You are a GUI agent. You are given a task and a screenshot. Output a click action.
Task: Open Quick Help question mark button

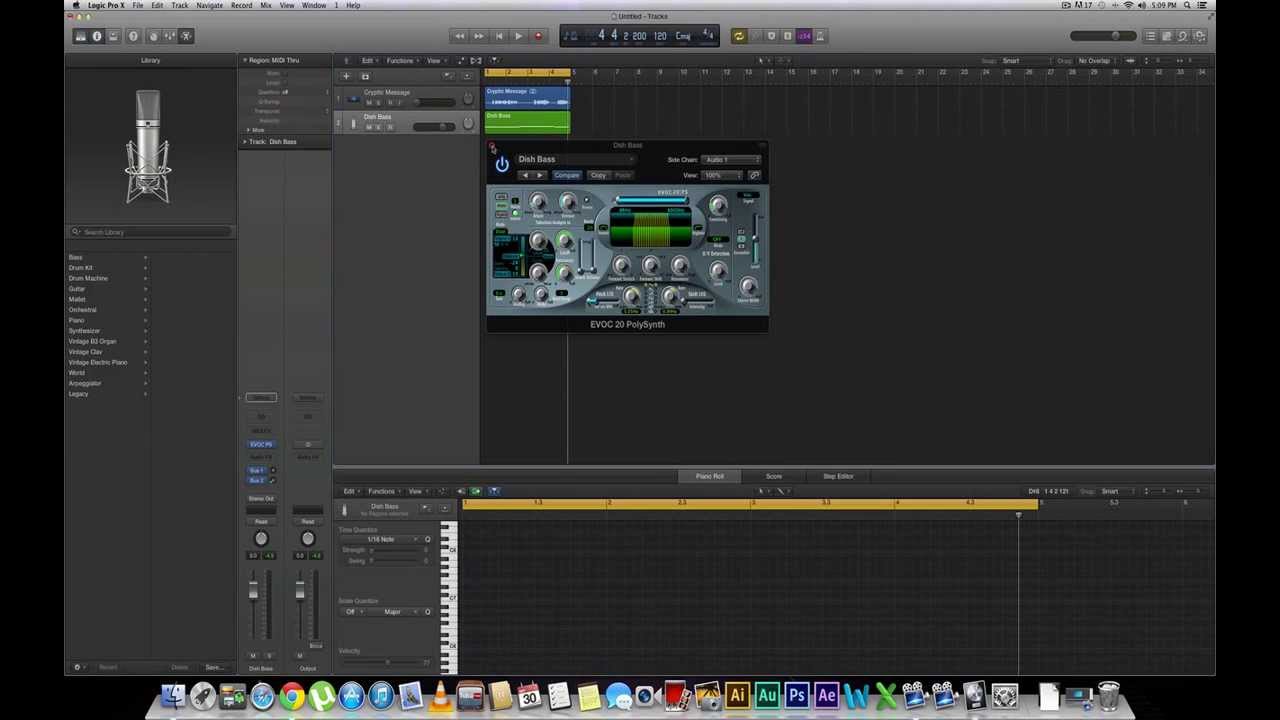[x=133, y=36]
